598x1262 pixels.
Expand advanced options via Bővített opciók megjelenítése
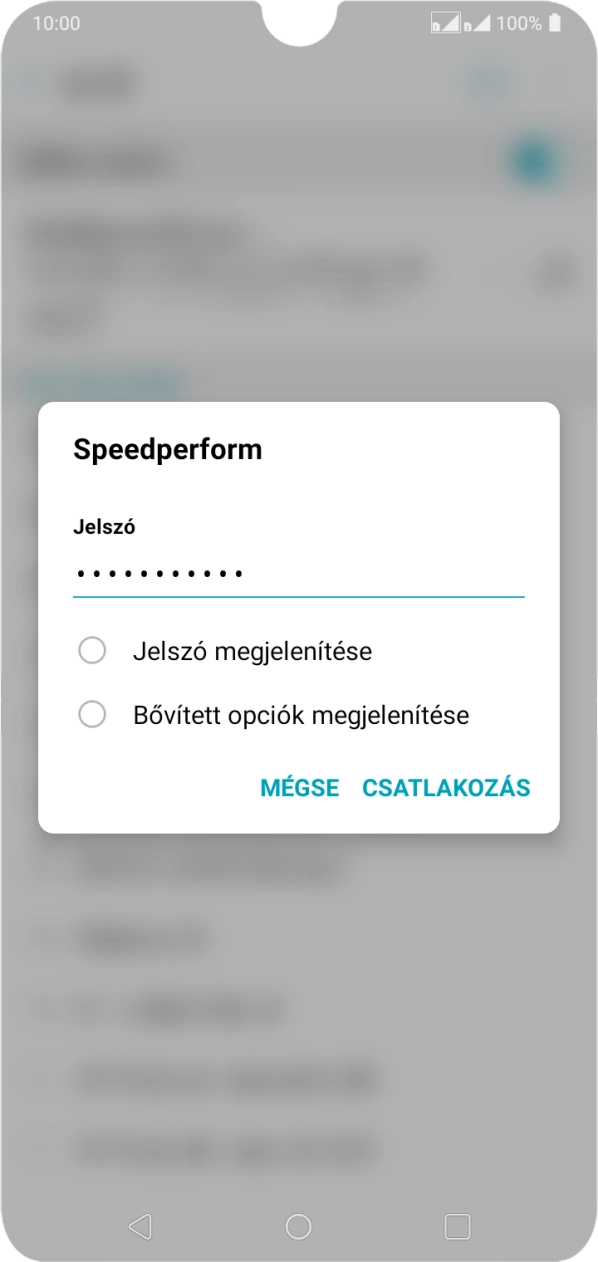pos(299,714)
